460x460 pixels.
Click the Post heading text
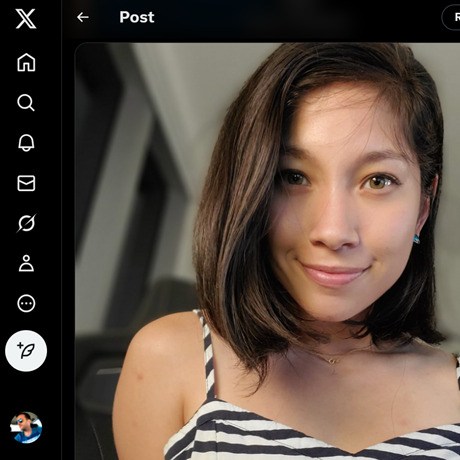(x=137, y=17)
